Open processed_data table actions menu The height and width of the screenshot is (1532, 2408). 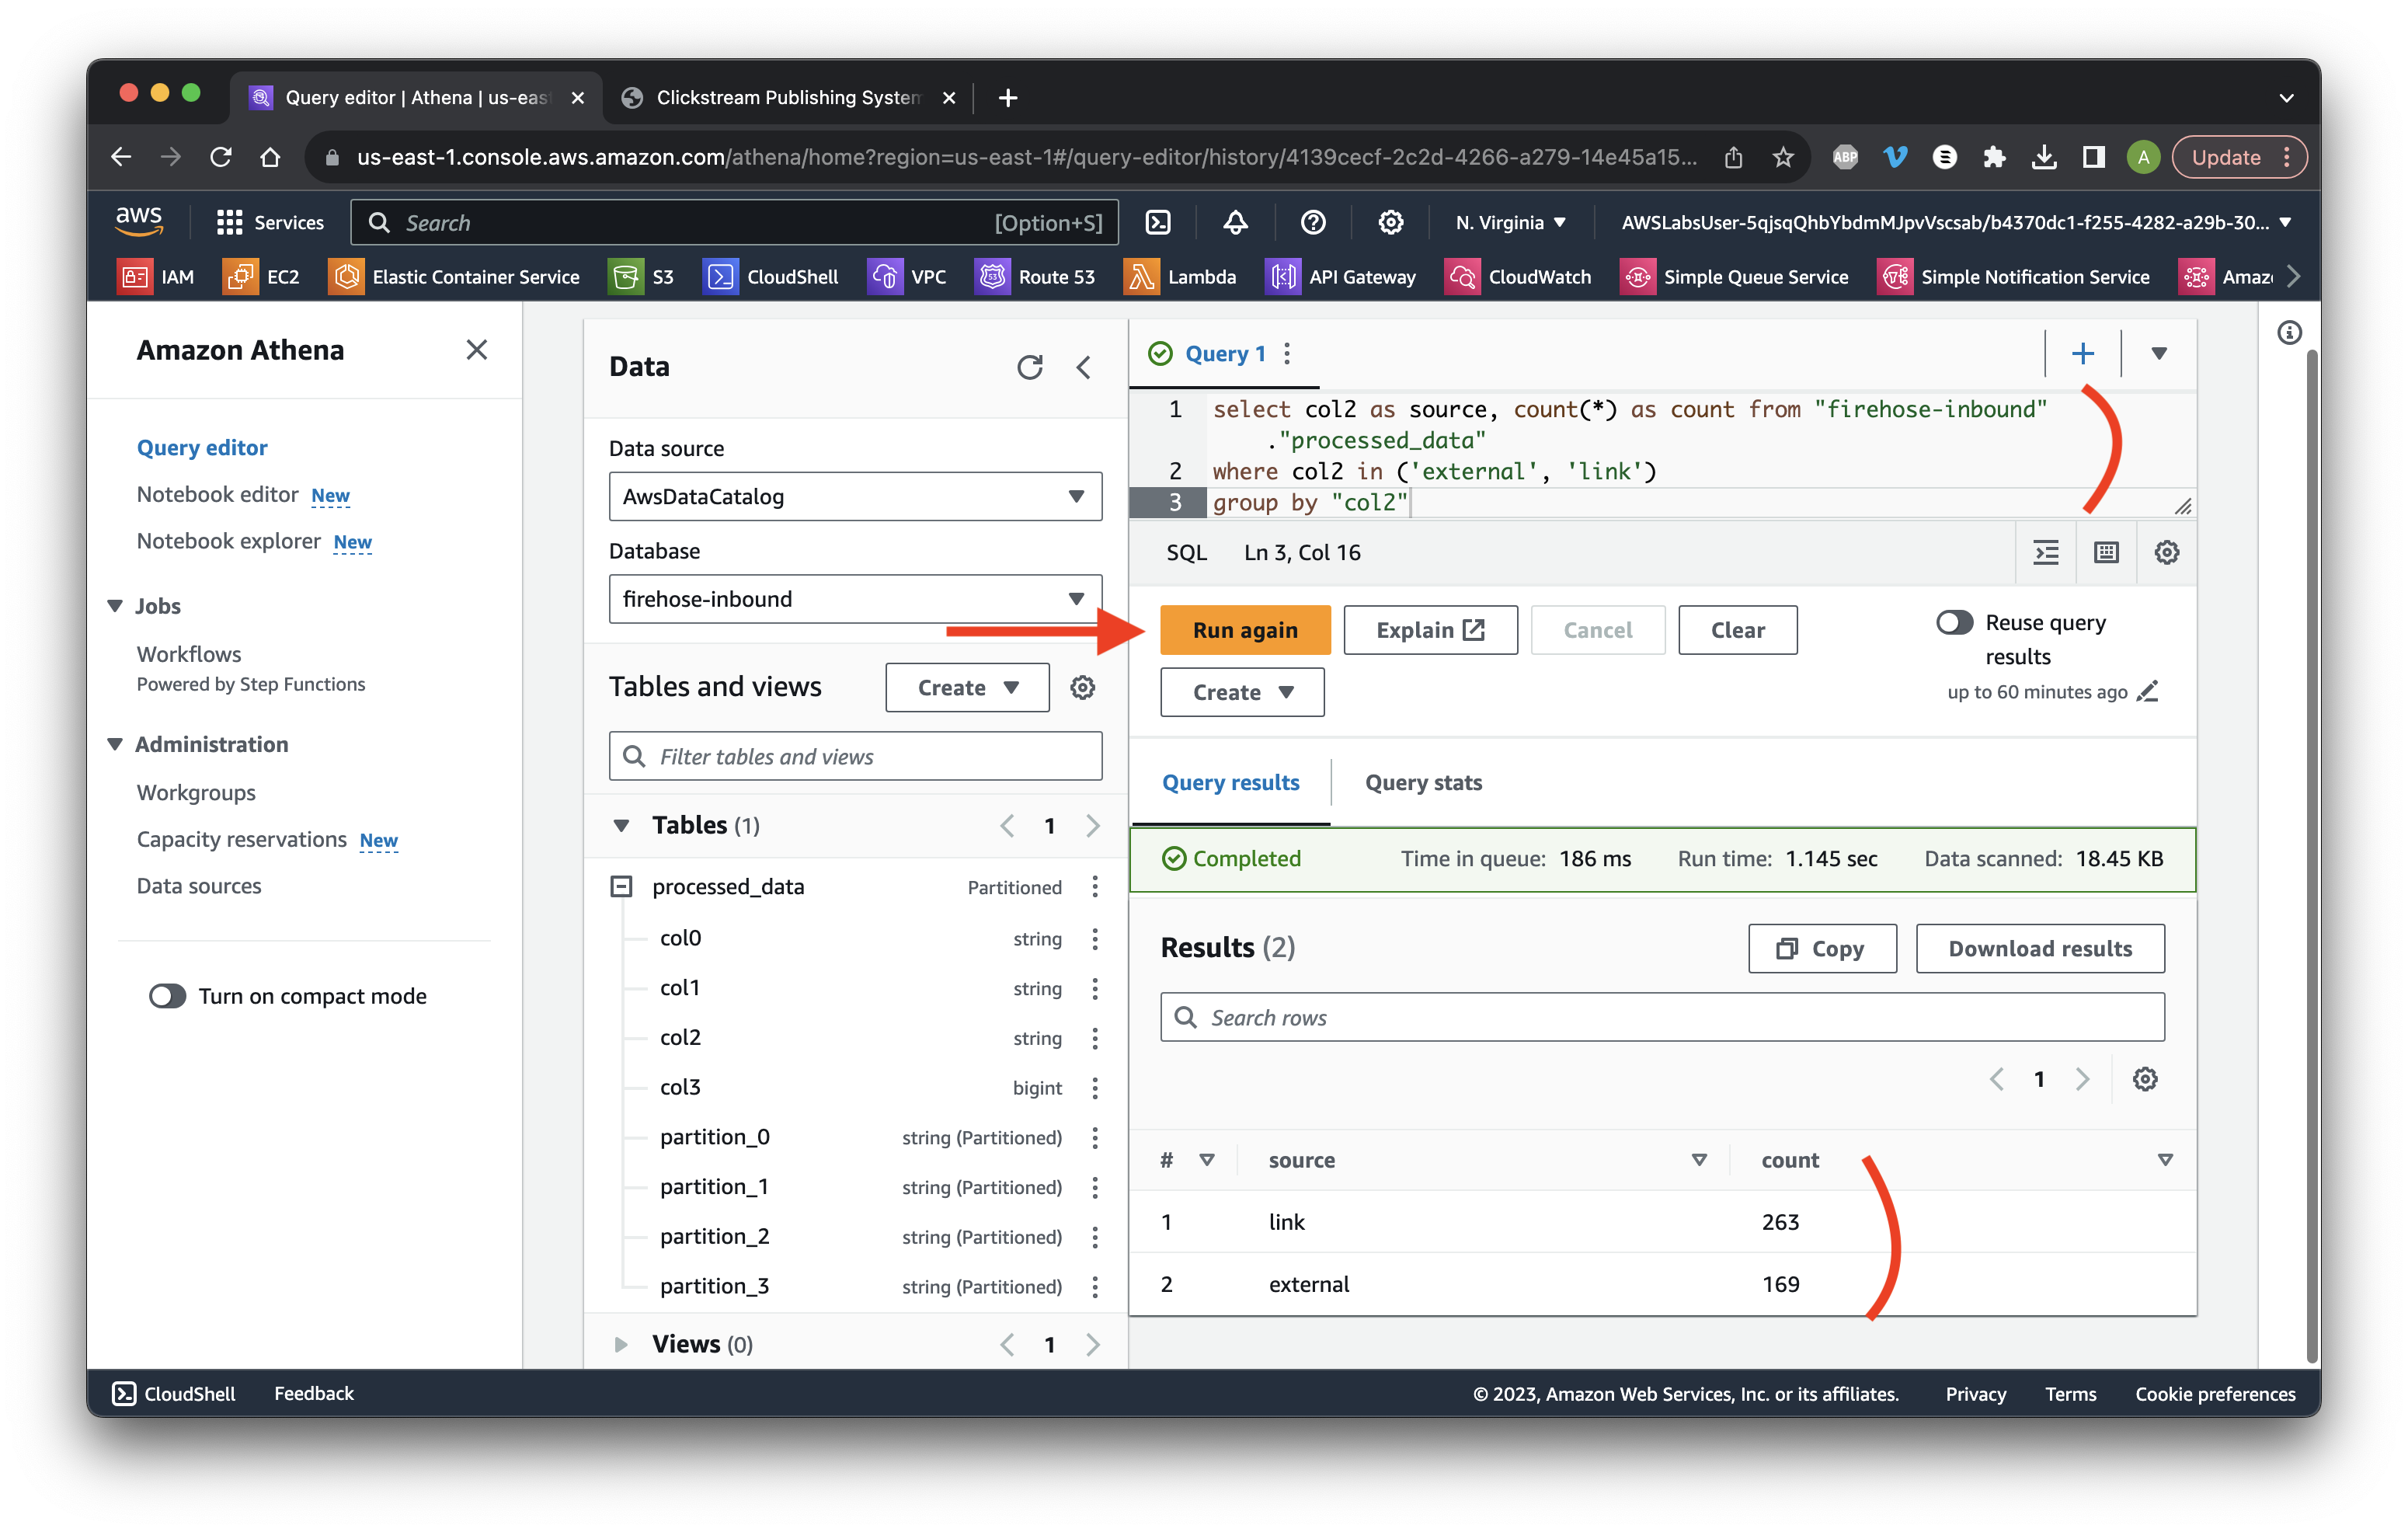click(x=1095, y=886)
